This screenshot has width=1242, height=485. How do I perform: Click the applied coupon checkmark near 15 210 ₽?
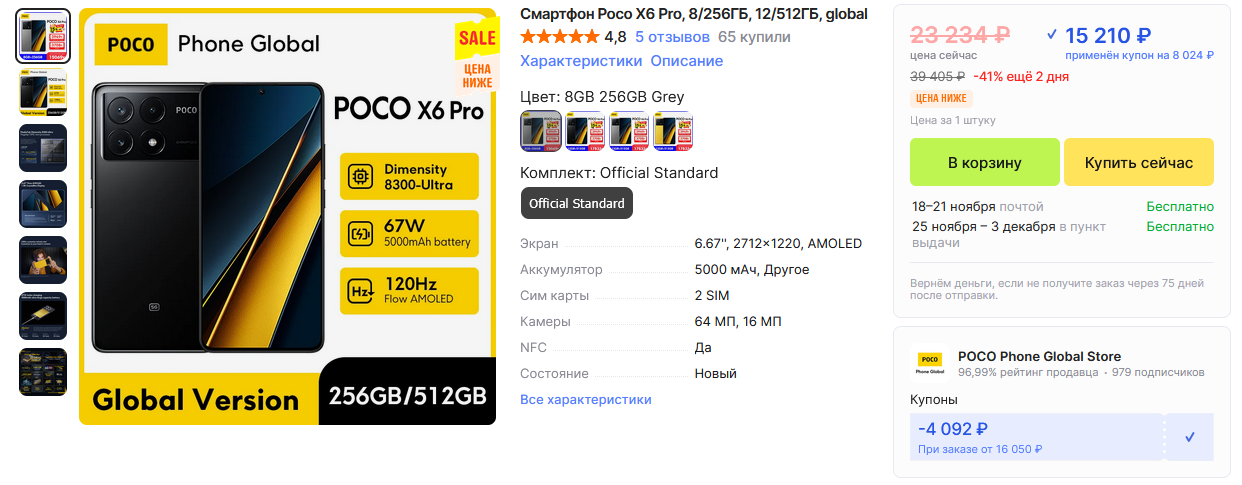(x=1051, y=35)
